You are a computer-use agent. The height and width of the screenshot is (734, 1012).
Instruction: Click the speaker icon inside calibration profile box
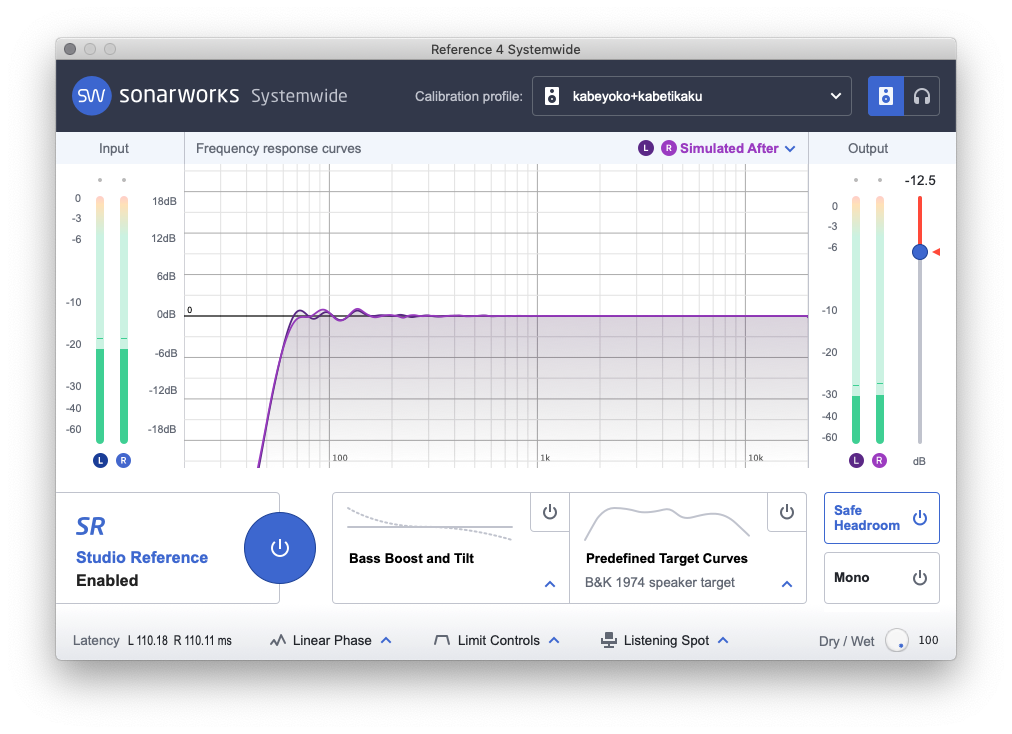(552, 96)
